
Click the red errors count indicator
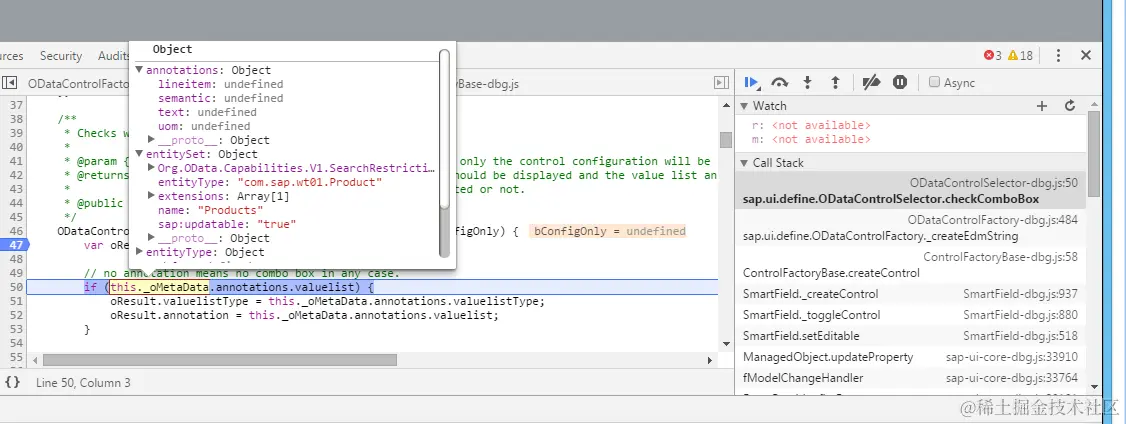pyautogui.click(x=993, y=55)
